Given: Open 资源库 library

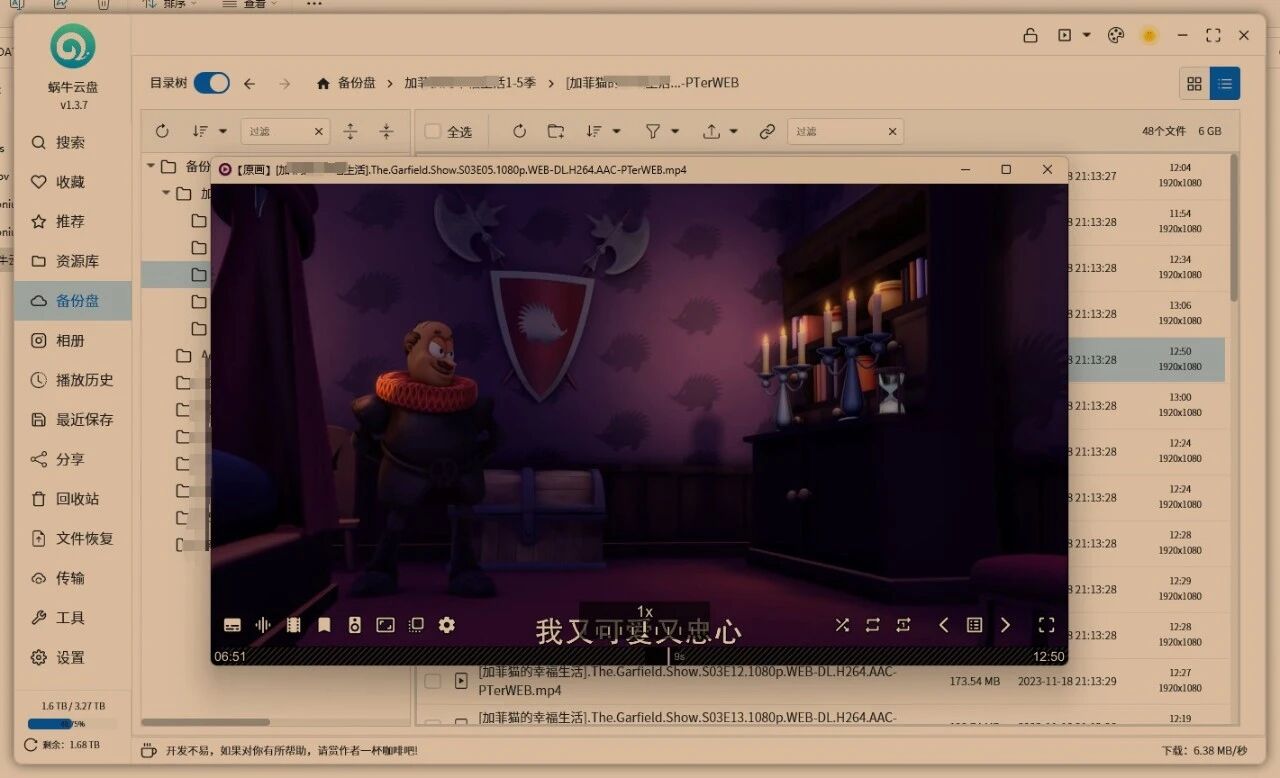Looking at the screenshot, I should click(72, 261).
